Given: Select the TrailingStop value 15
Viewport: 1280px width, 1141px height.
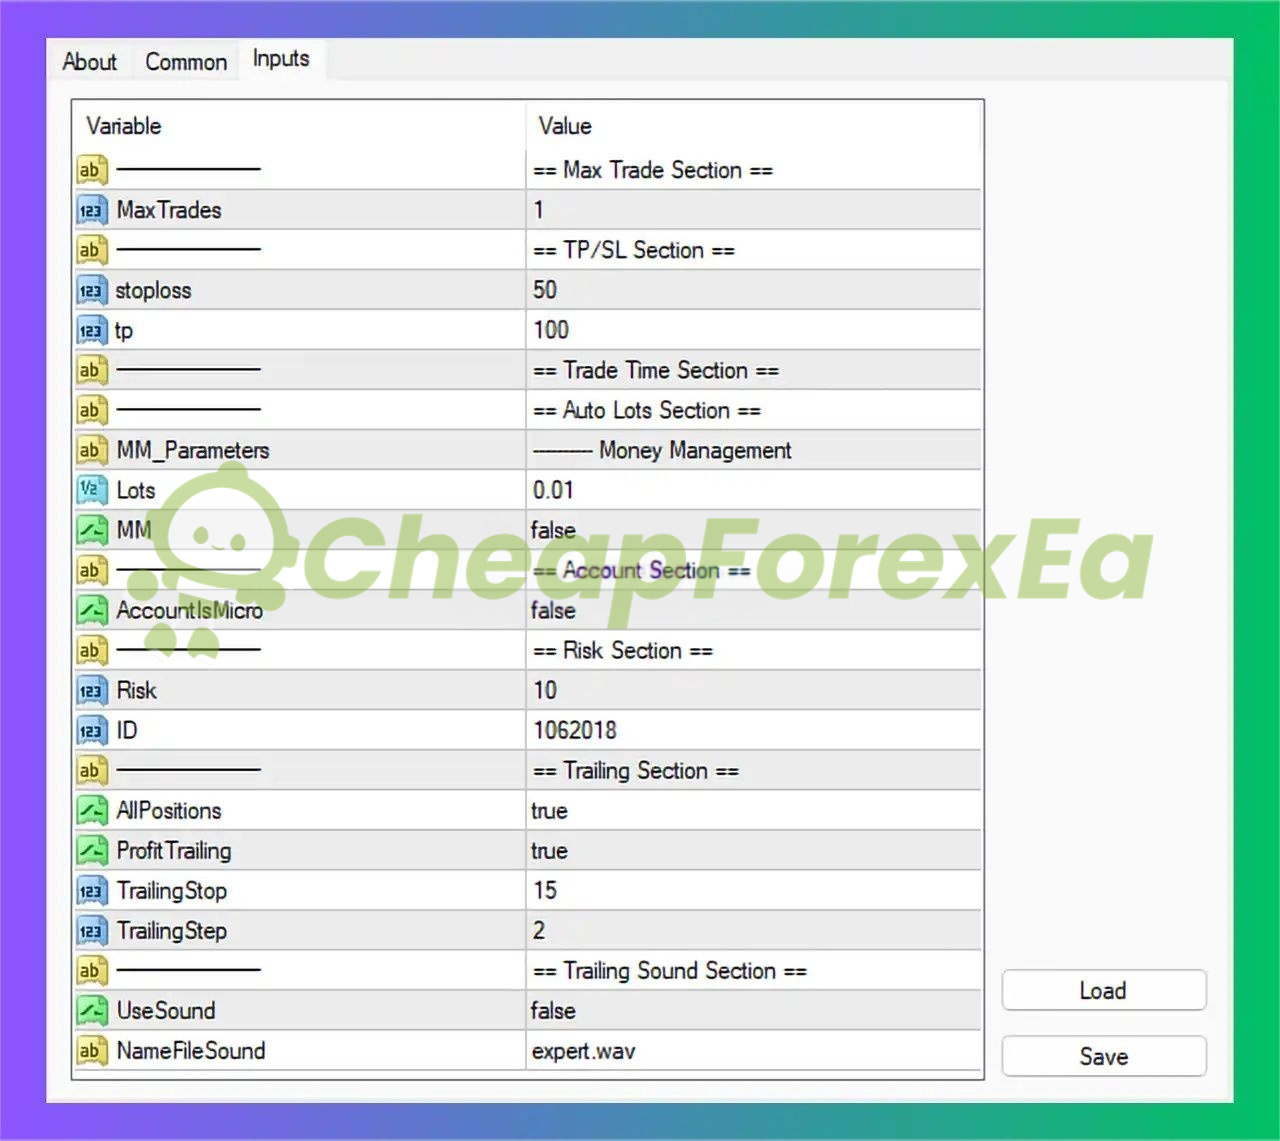Looking at the screenshot, I should pyautogui.click(x=544, y=890).
